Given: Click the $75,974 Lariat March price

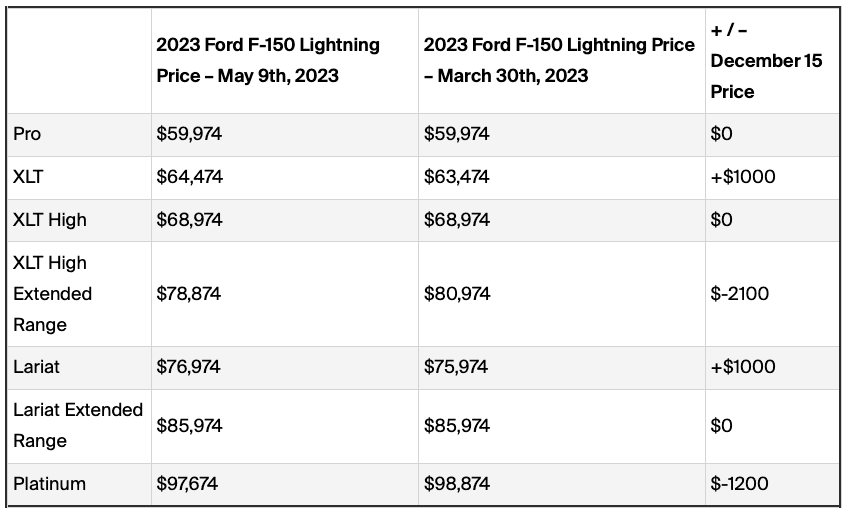Looking at the screenshot, I should pyautogui.click(x=456, y=367).
